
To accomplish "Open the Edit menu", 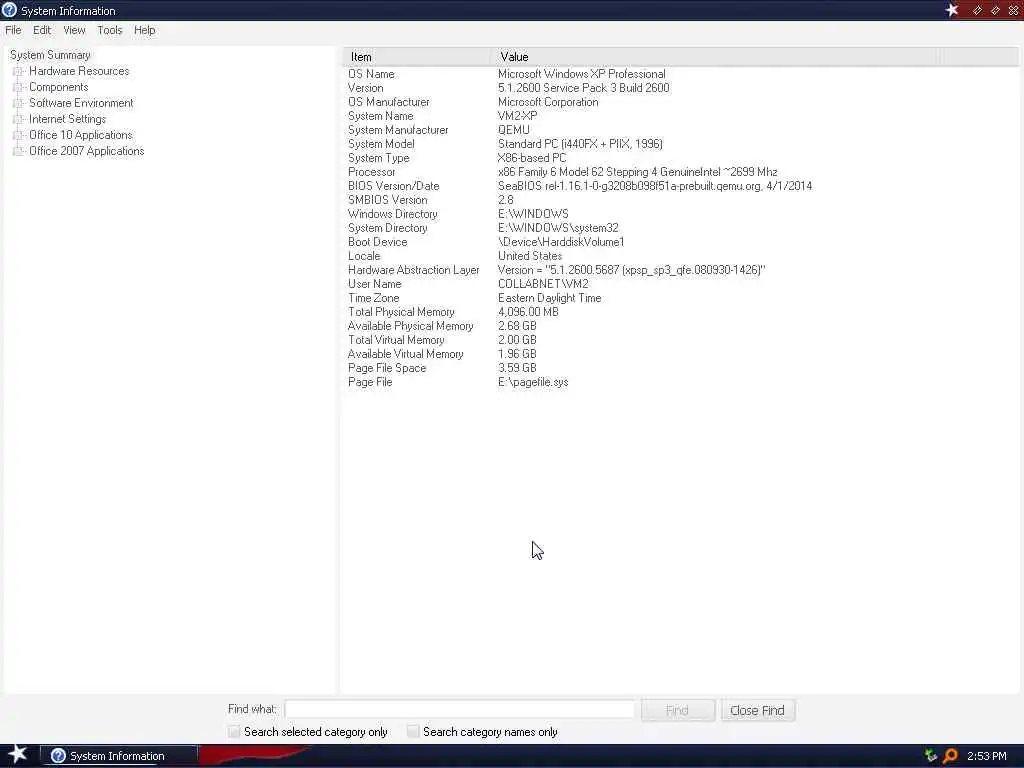I will tap(42, 30).
